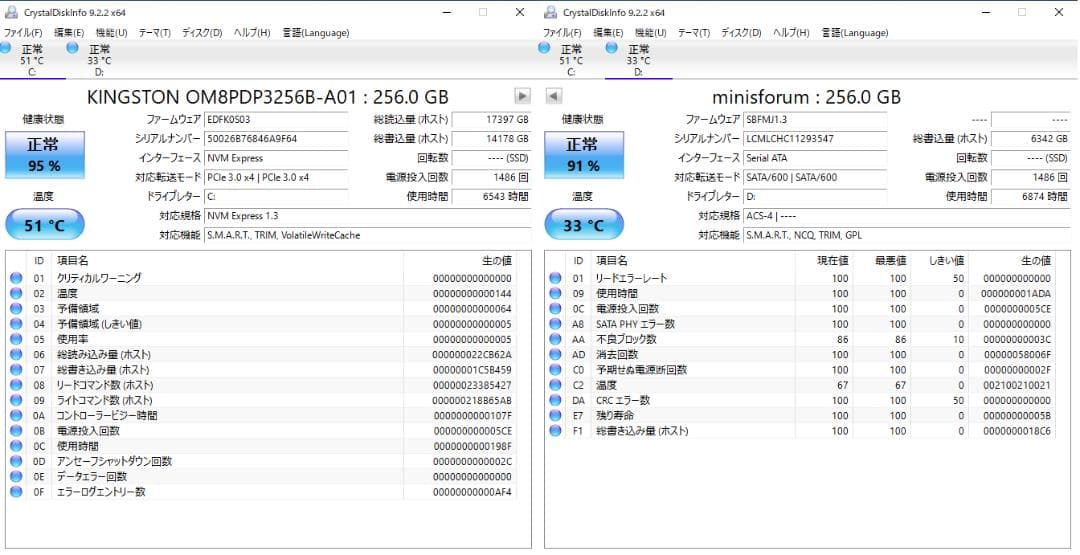Click serial number field LCMLCHC11293547
The height and width of the screenshot is (555, 1080).
(x=816, y=138)
